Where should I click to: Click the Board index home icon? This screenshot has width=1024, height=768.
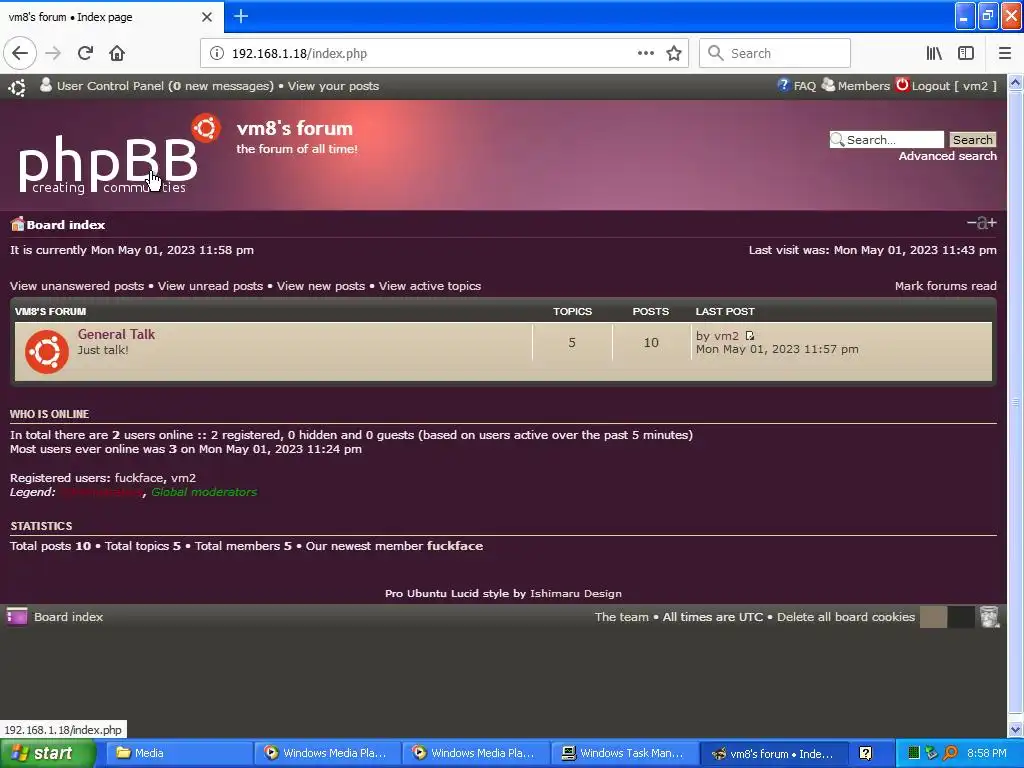[17, 224]
